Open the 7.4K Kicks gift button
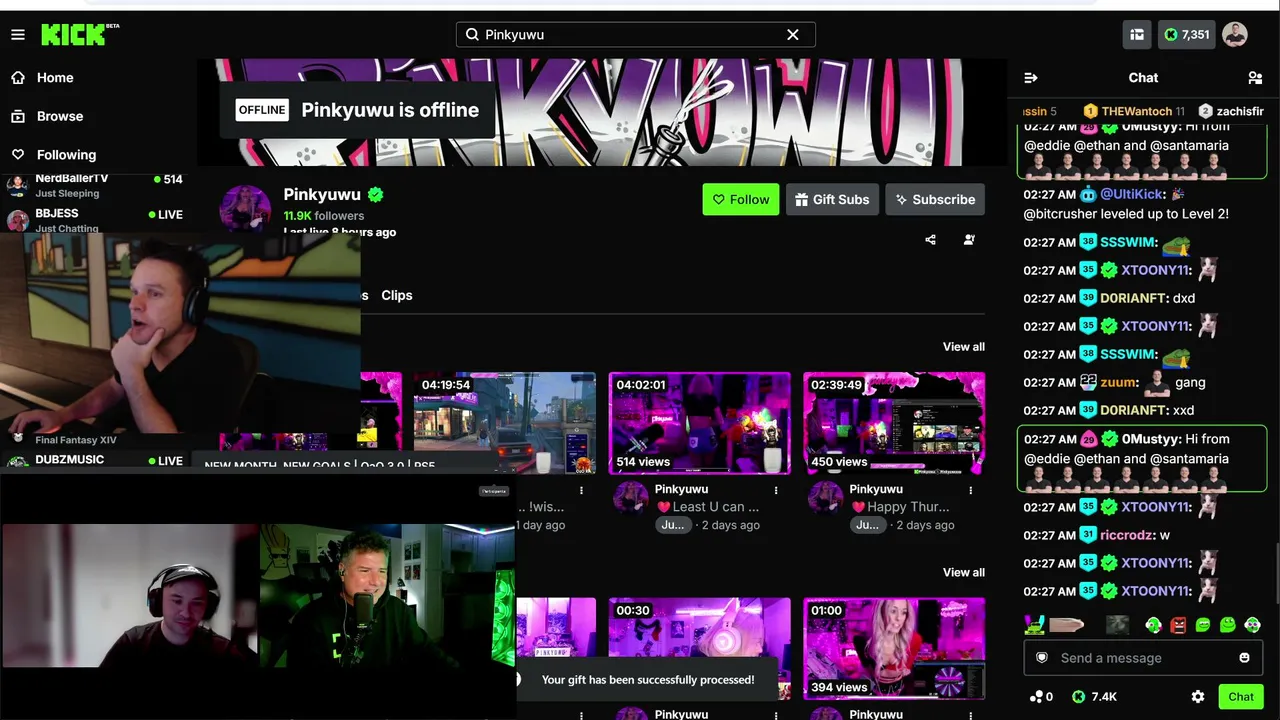The height and width of the screenshot is (720, 1280). (x=1094, y=697)
